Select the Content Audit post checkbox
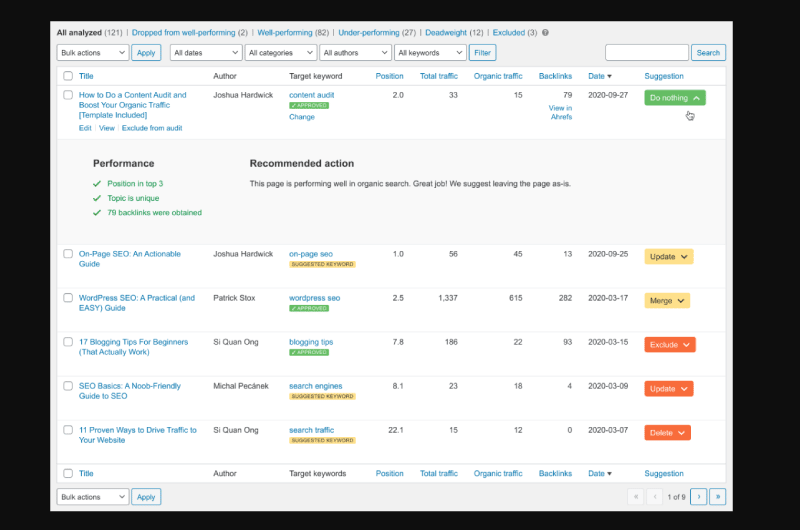 click(x=68, y=95)
